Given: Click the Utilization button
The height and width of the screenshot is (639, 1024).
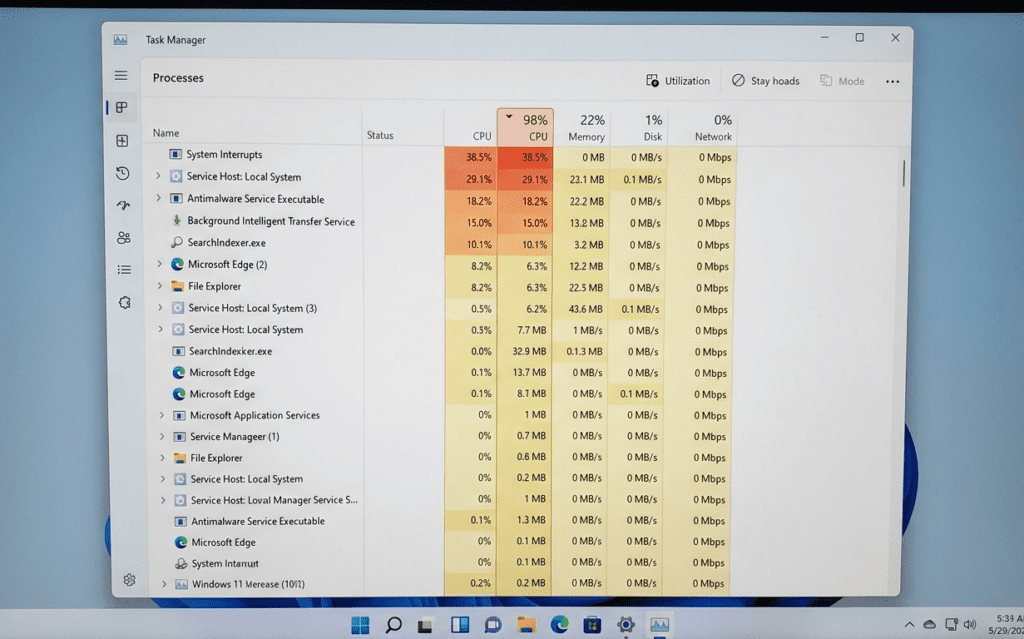Looking at the screenshot, I should pos(678,81).
